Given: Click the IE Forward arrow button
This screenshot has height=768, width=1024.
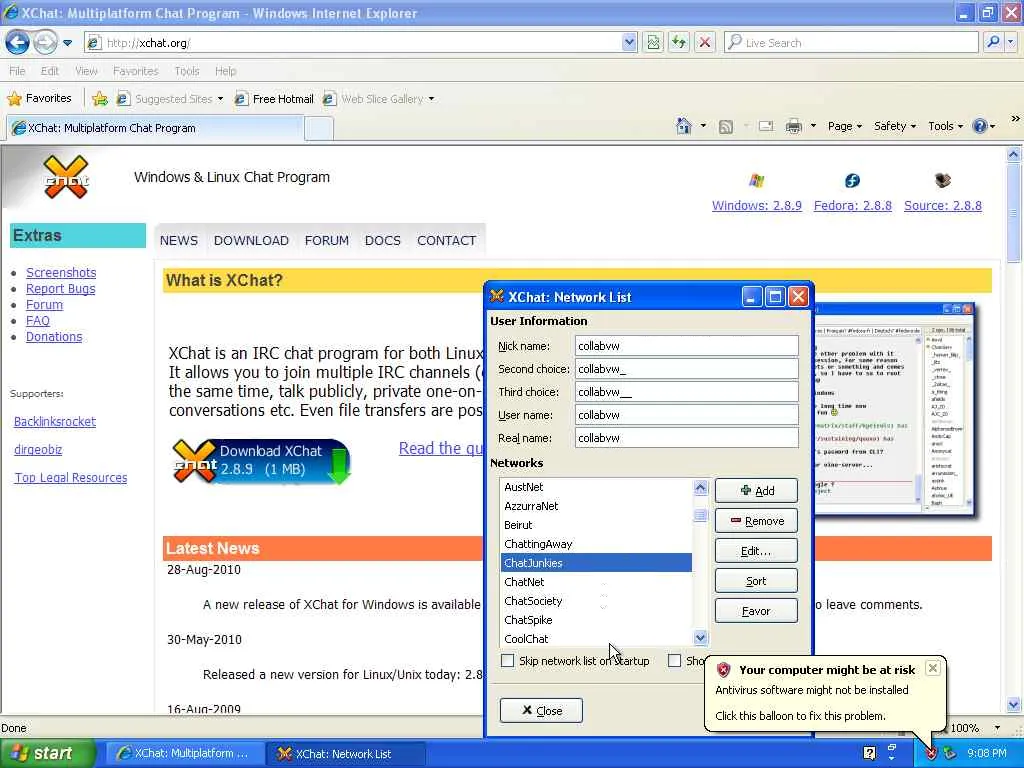Looking at the screenshot, I should pos(45,42).
